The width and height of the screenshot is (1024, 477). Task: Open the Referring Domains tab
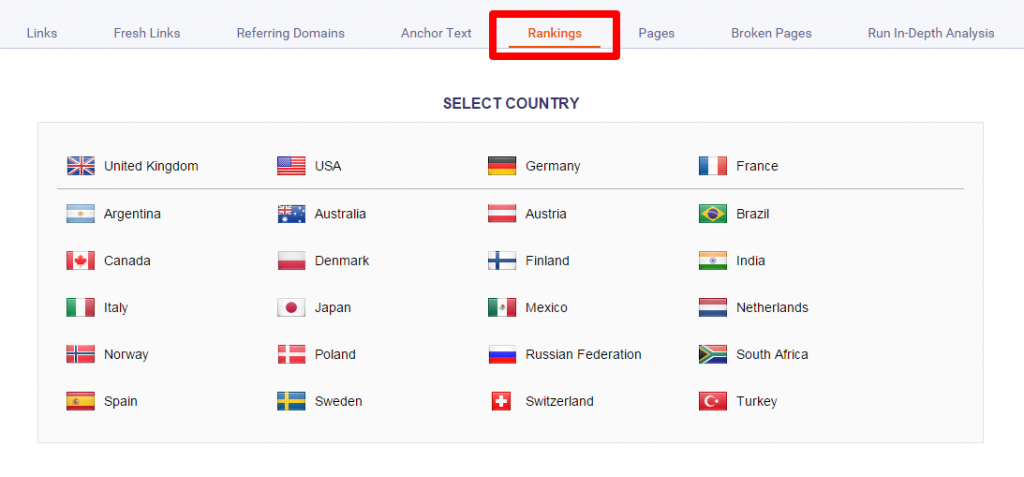click(x=291, y=33)
